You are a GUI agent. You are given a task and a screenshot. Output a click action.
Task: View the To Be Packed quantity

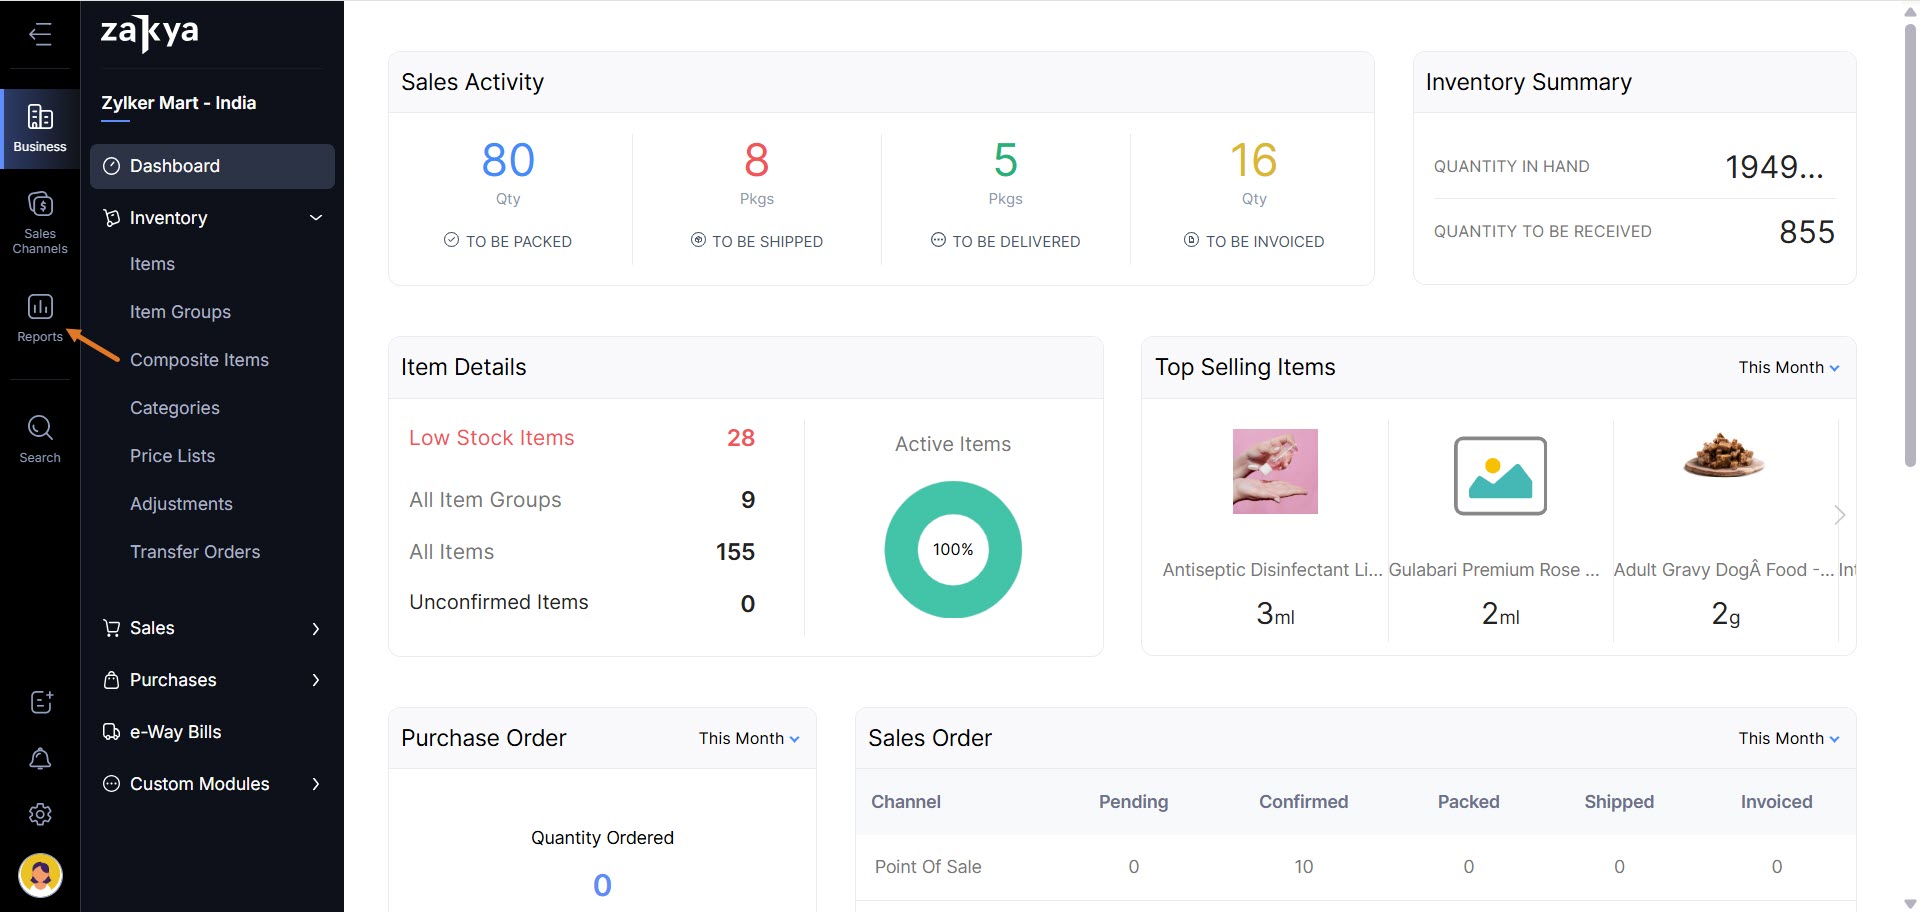[508, 161]
